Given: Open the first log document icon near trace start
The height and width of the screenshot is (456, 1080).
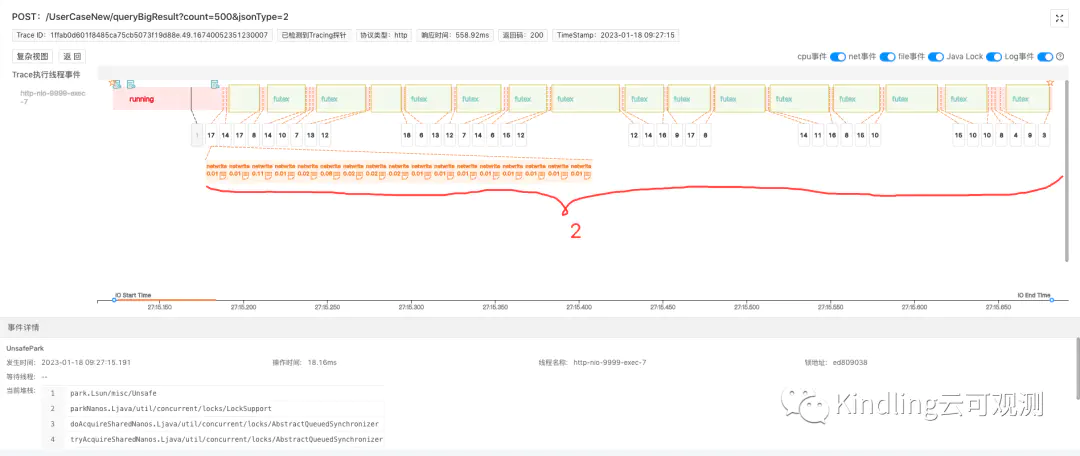Looking at the screenshot, I should point(131,84).
